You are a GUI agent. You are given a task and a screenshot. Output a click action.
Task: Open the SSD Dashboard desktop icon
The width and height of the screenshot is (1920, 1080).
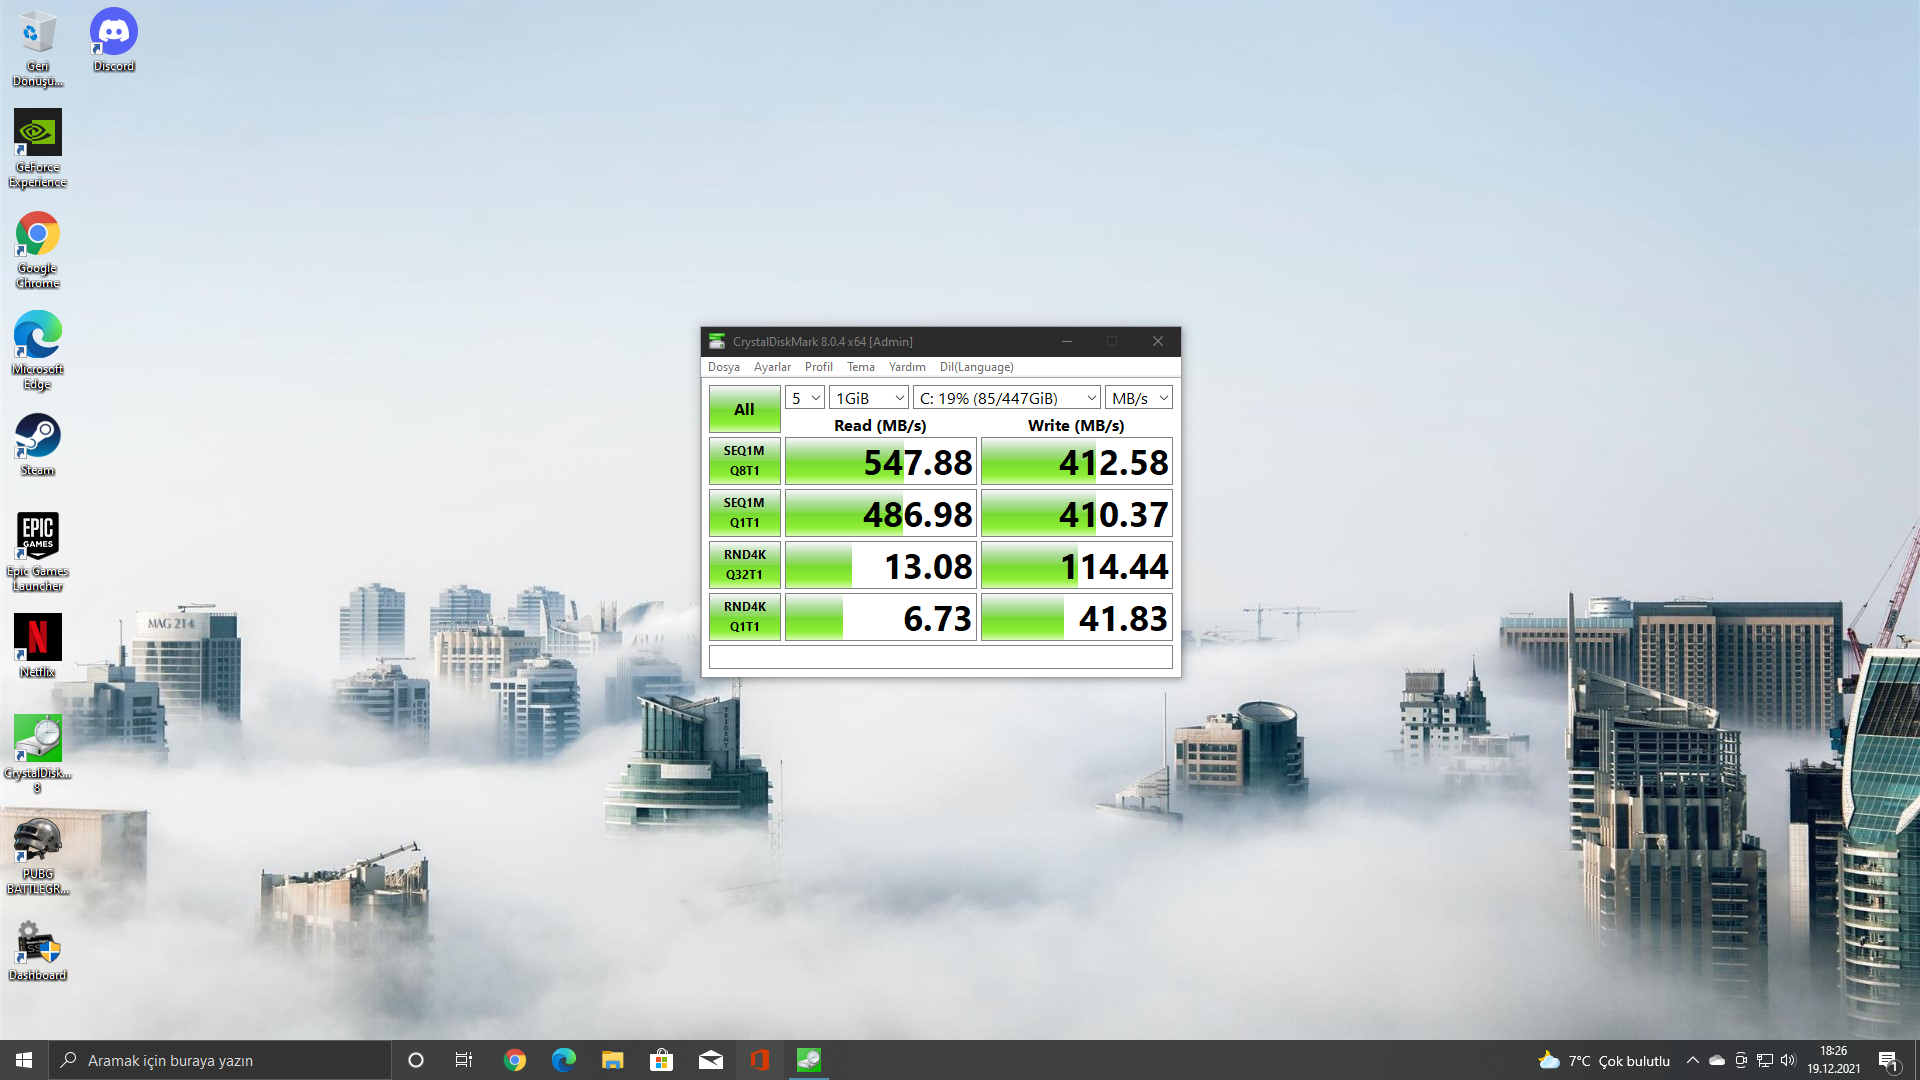point(38,942)
